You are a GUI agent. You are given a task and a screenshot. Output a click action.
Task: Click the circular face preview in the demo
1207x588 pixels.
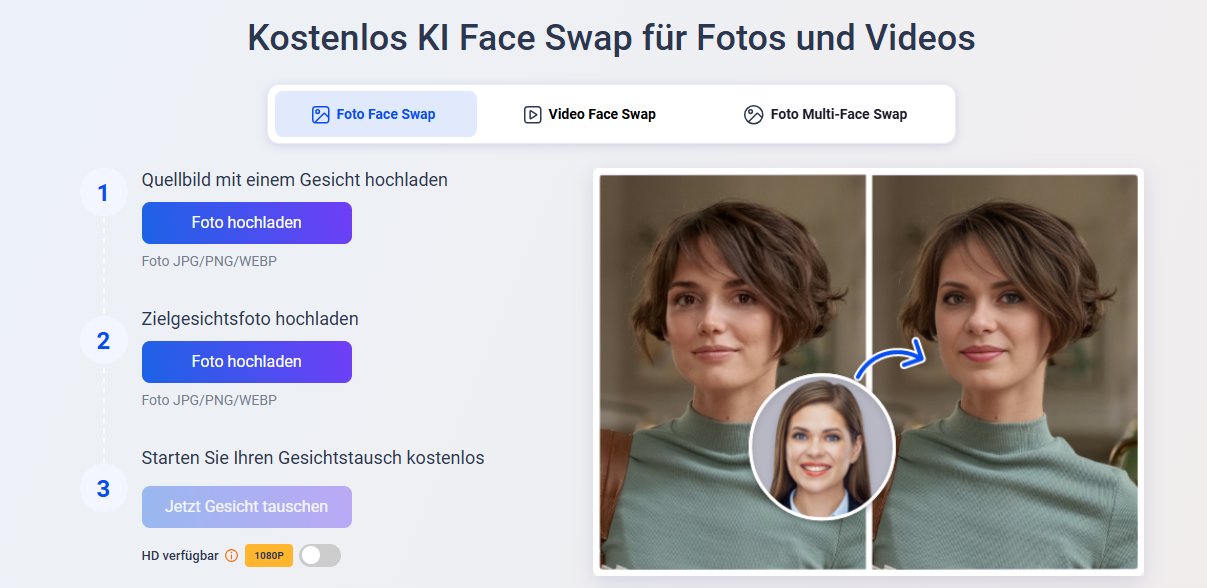point(822,447)
